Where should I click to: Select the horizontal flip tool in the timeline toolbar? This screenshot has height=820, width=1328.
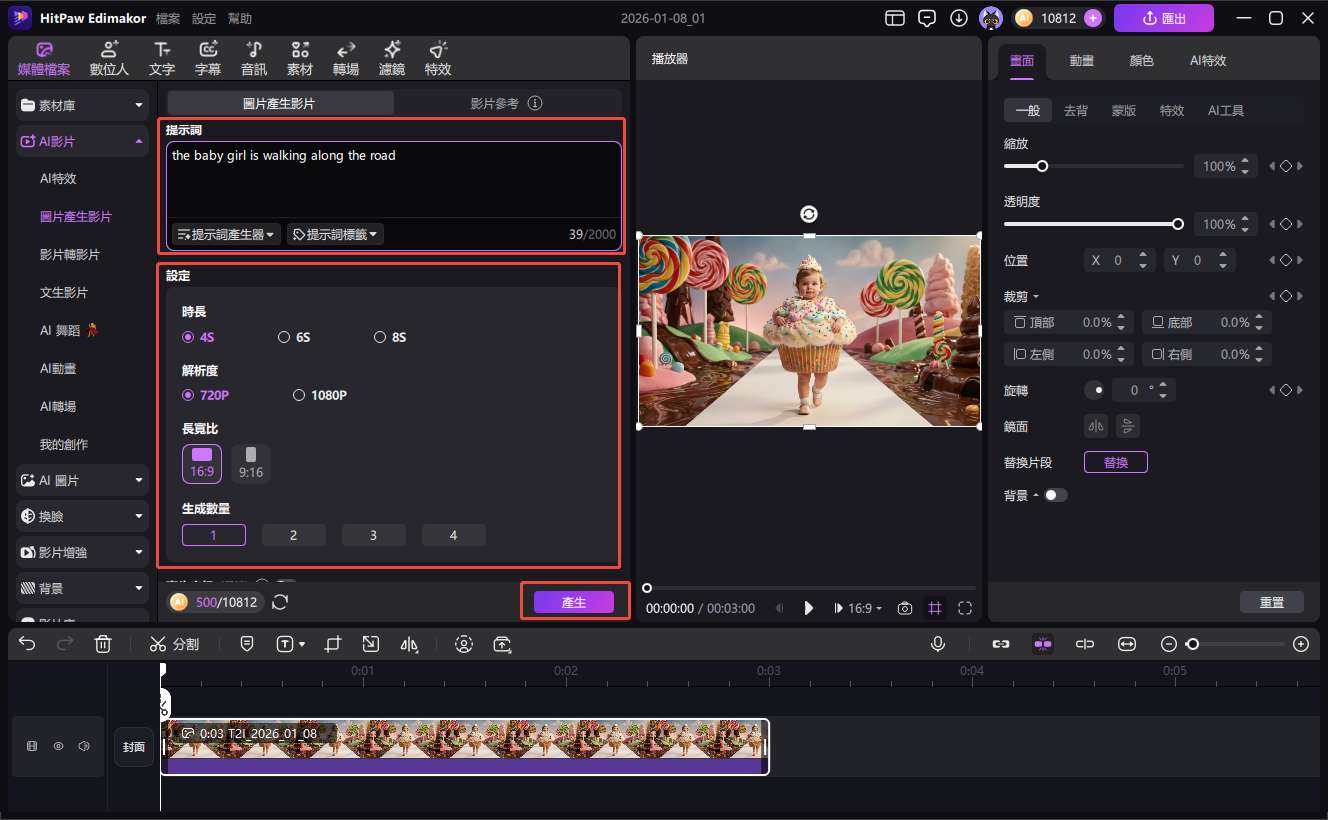(x=409, y=644)
